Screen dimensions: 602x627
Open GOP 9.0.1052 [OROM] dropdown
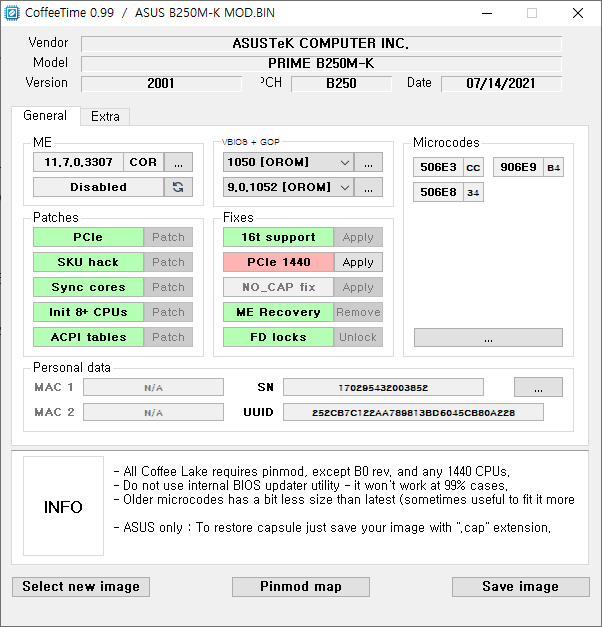coord(288,187)
